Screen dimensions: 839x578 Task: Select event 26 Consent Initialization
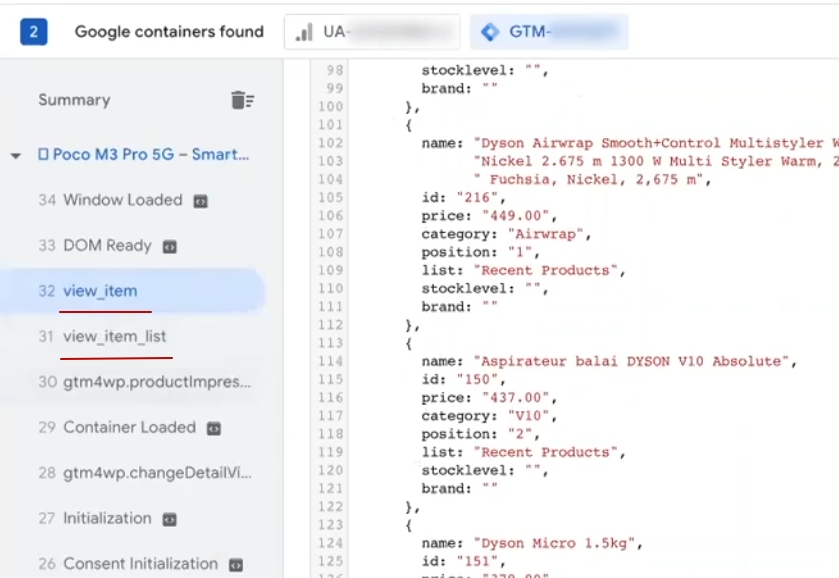pos(131,564)
